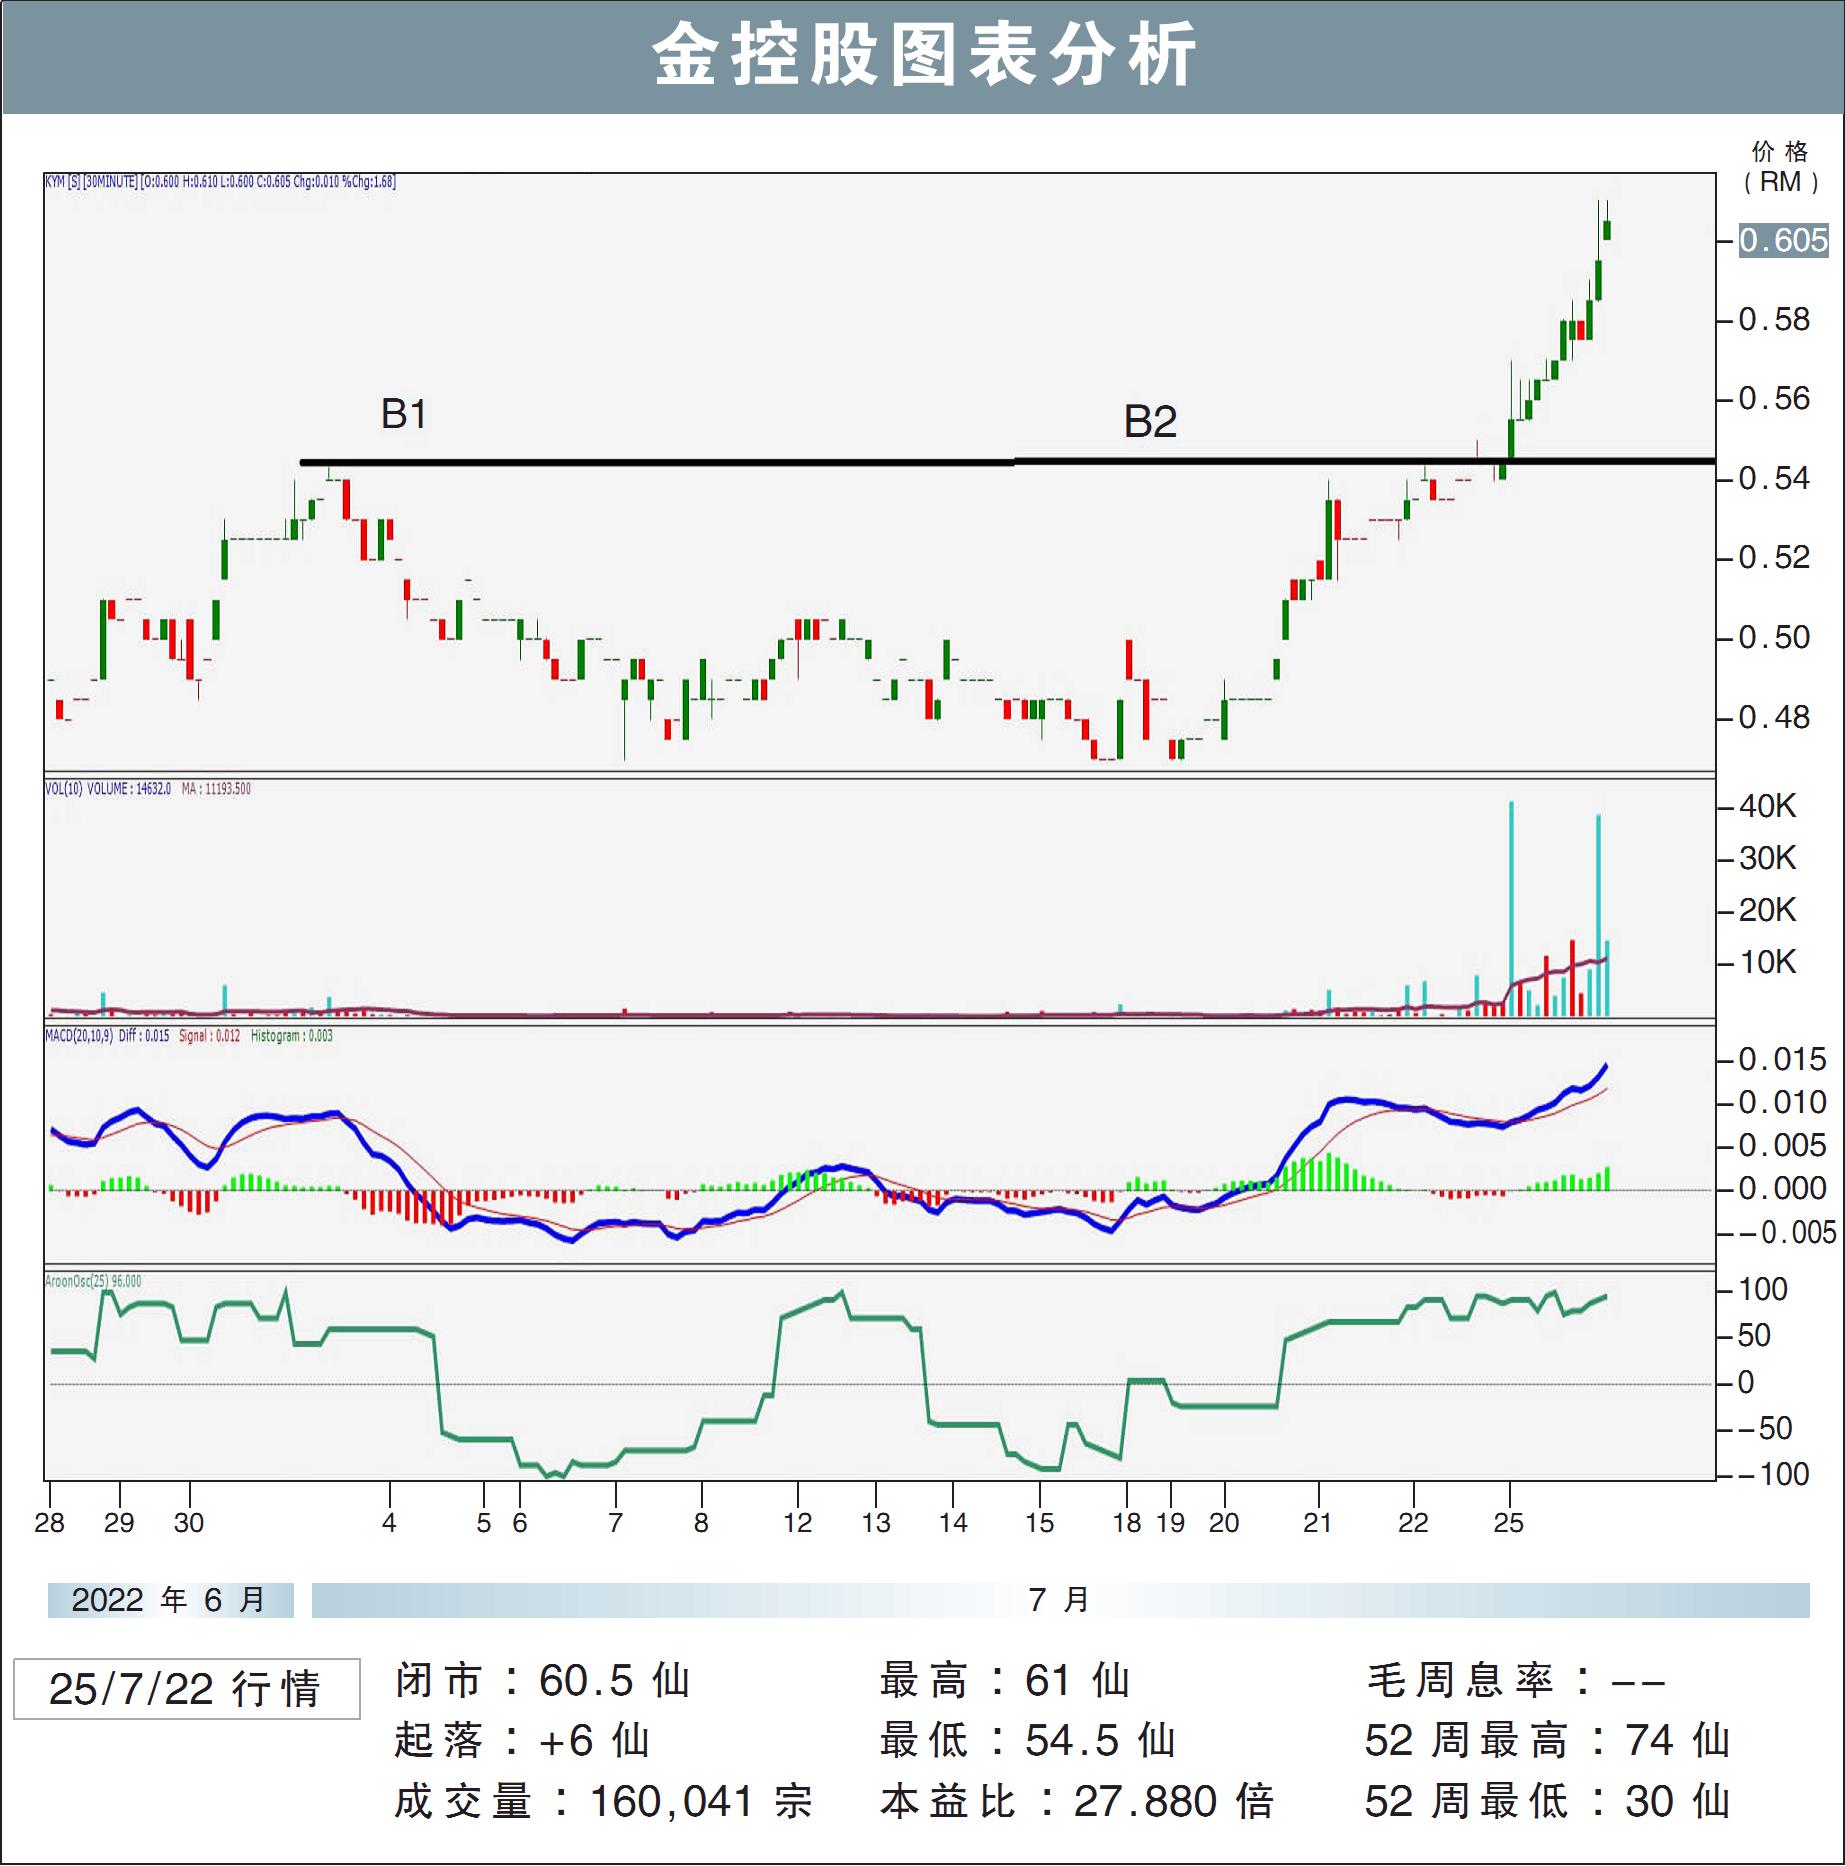Screen dimensions: 1845x1866
Task: Click date label 30 on time axis
Action: (x=189, y=1523)
